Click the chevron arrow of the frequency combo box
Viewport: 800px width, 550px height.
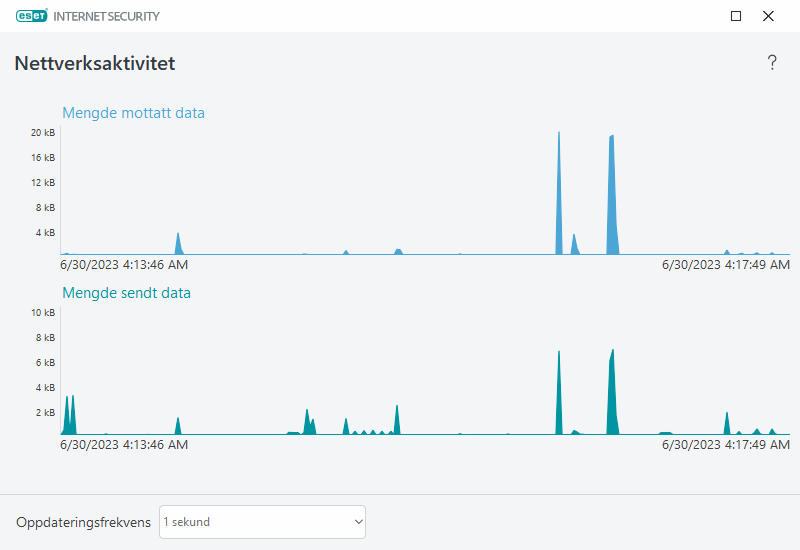(x=358, y=522)
